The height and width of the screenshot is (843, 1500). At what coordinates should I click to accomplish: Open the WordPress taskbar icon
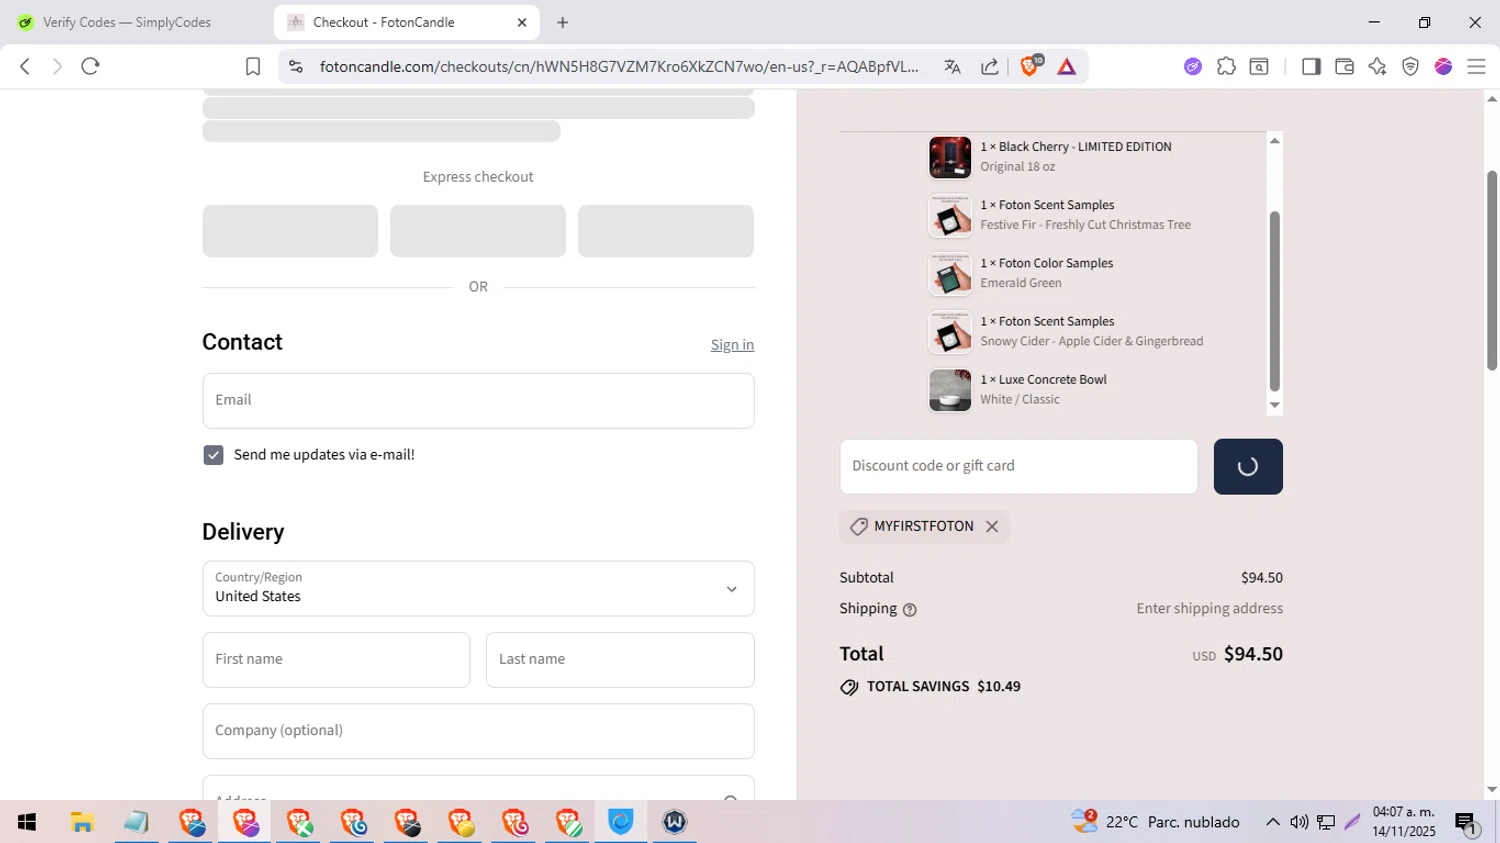(x=675, y=822)
